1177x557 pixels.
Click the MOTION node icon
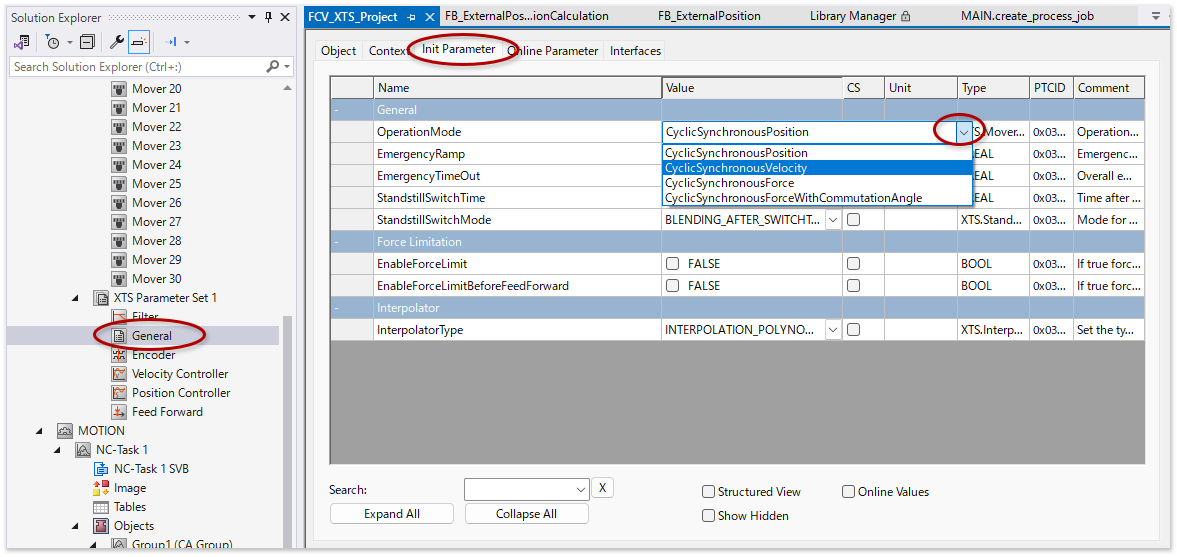tap(65, 431)
